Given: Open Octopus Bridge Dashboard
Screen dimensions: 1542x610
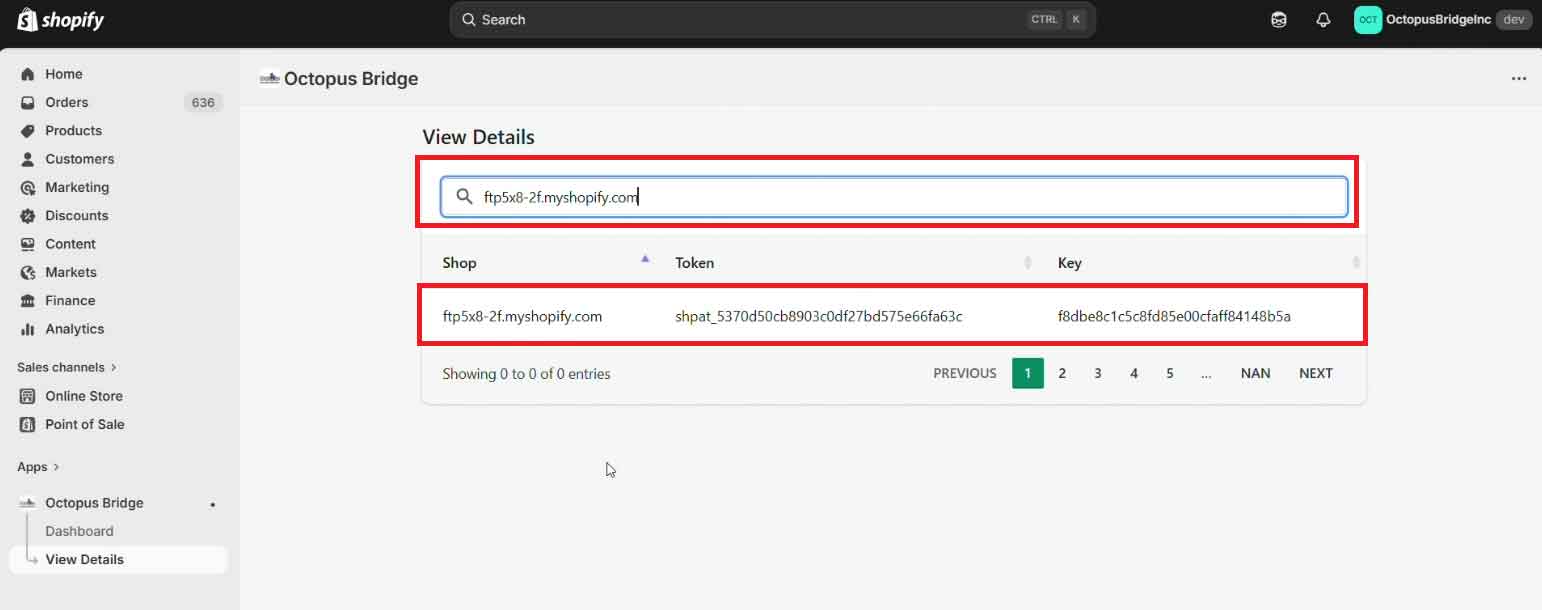Looking at the screenshot, I should pos(79,531).
